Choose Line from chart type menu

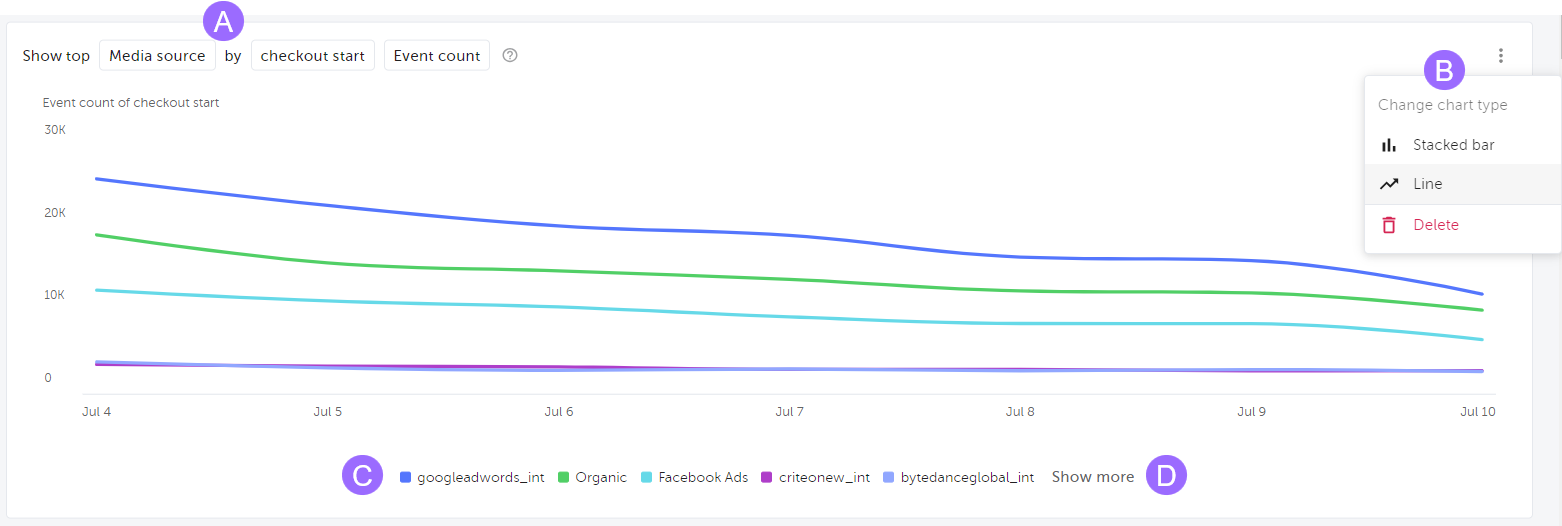point(1428,184)
